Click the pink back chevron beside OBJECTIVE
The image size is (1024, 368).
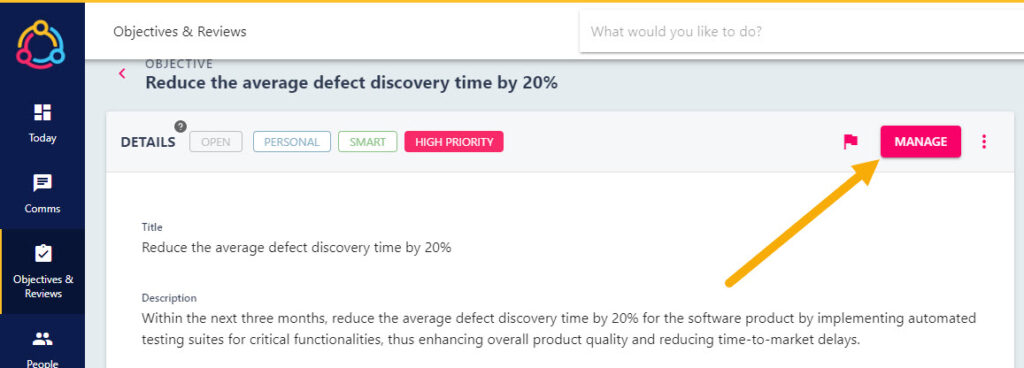tap(122, 74)
